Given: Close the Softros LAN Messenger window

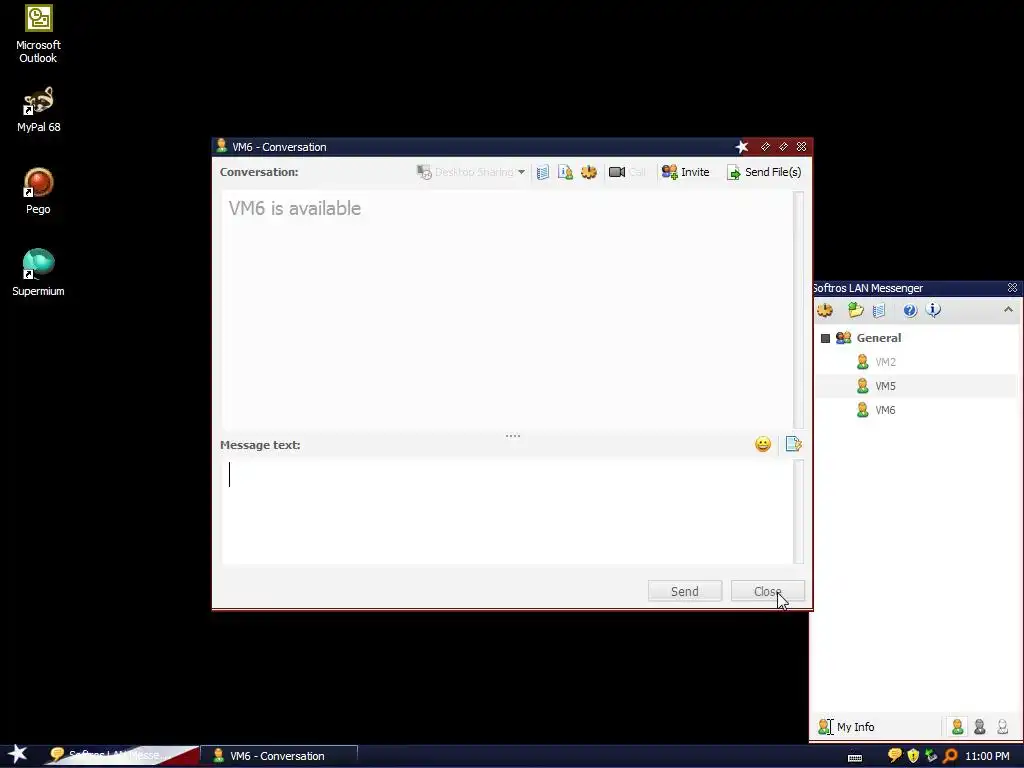Looking at the screenshot, I should [x=1012, y=287].
